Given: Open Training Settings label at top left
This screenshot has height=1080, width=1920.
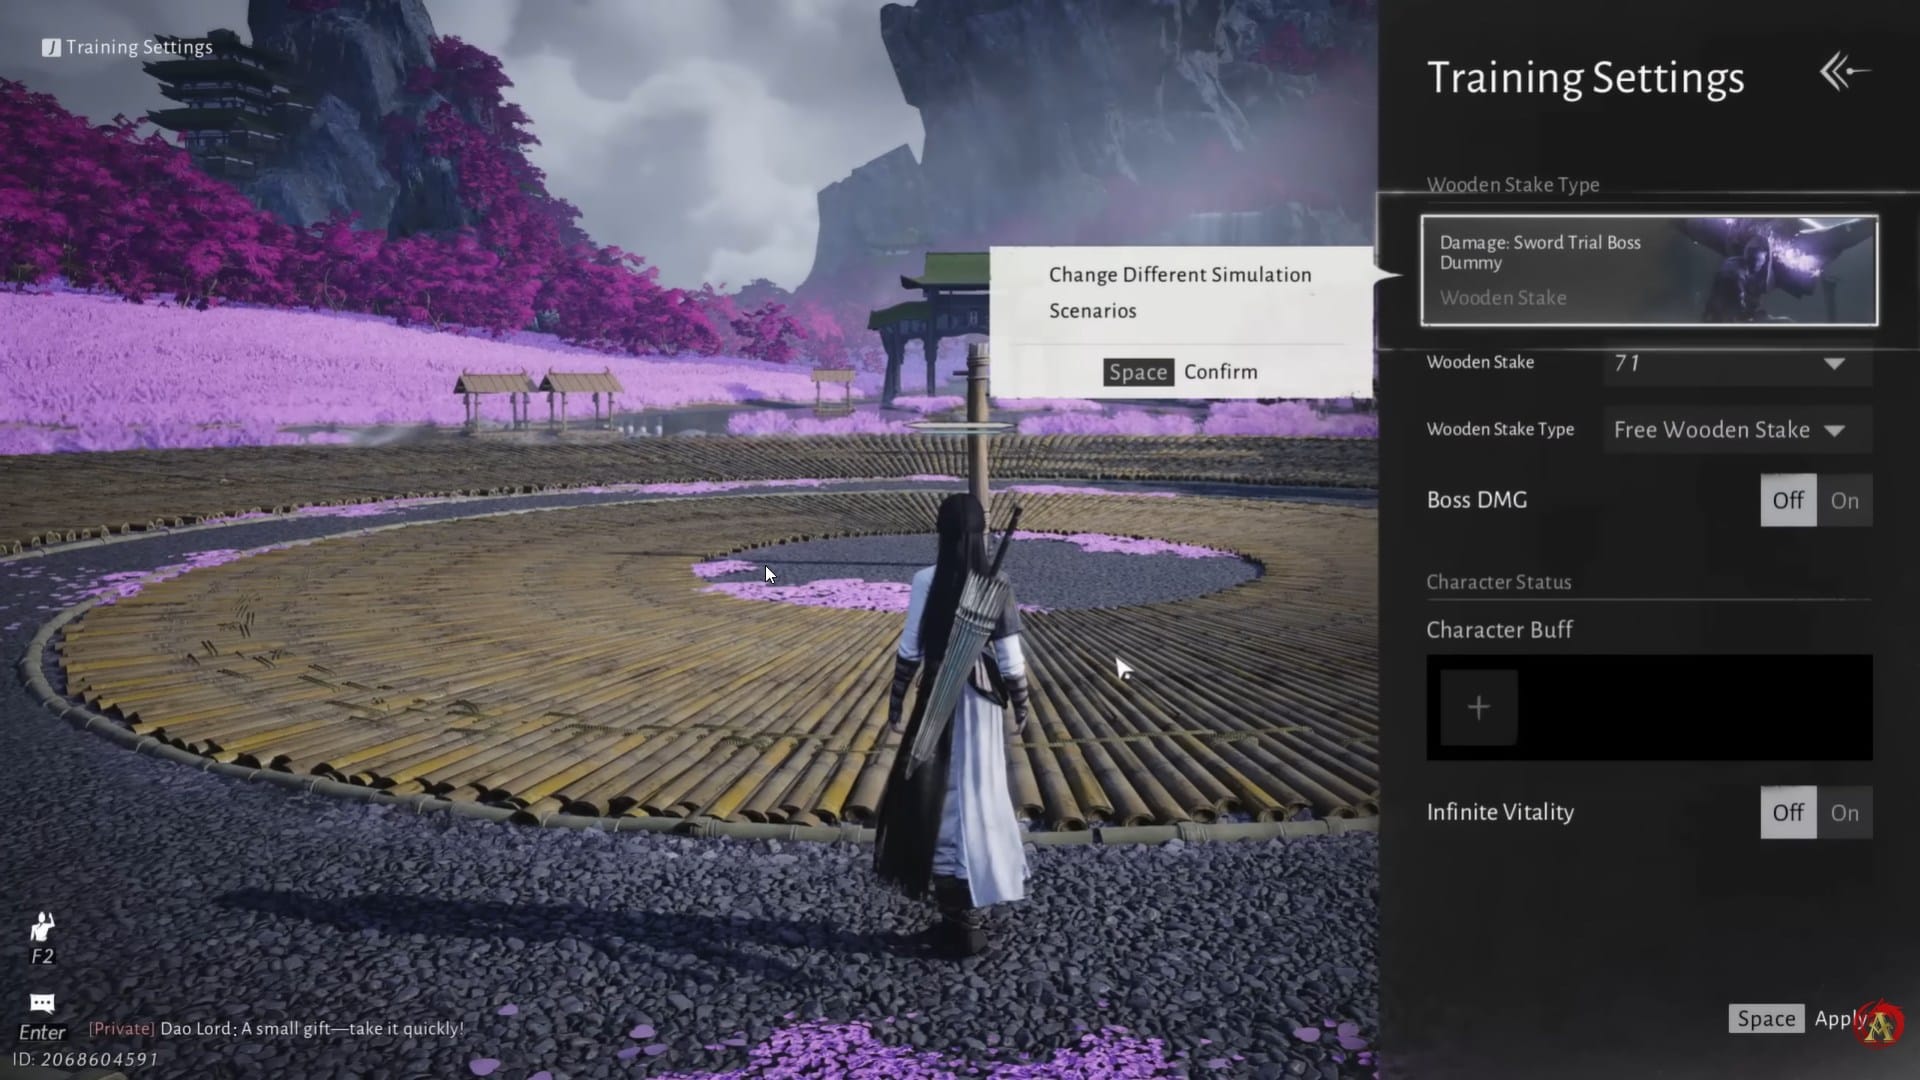Looking at the screenshot, I should coord(139,47).
